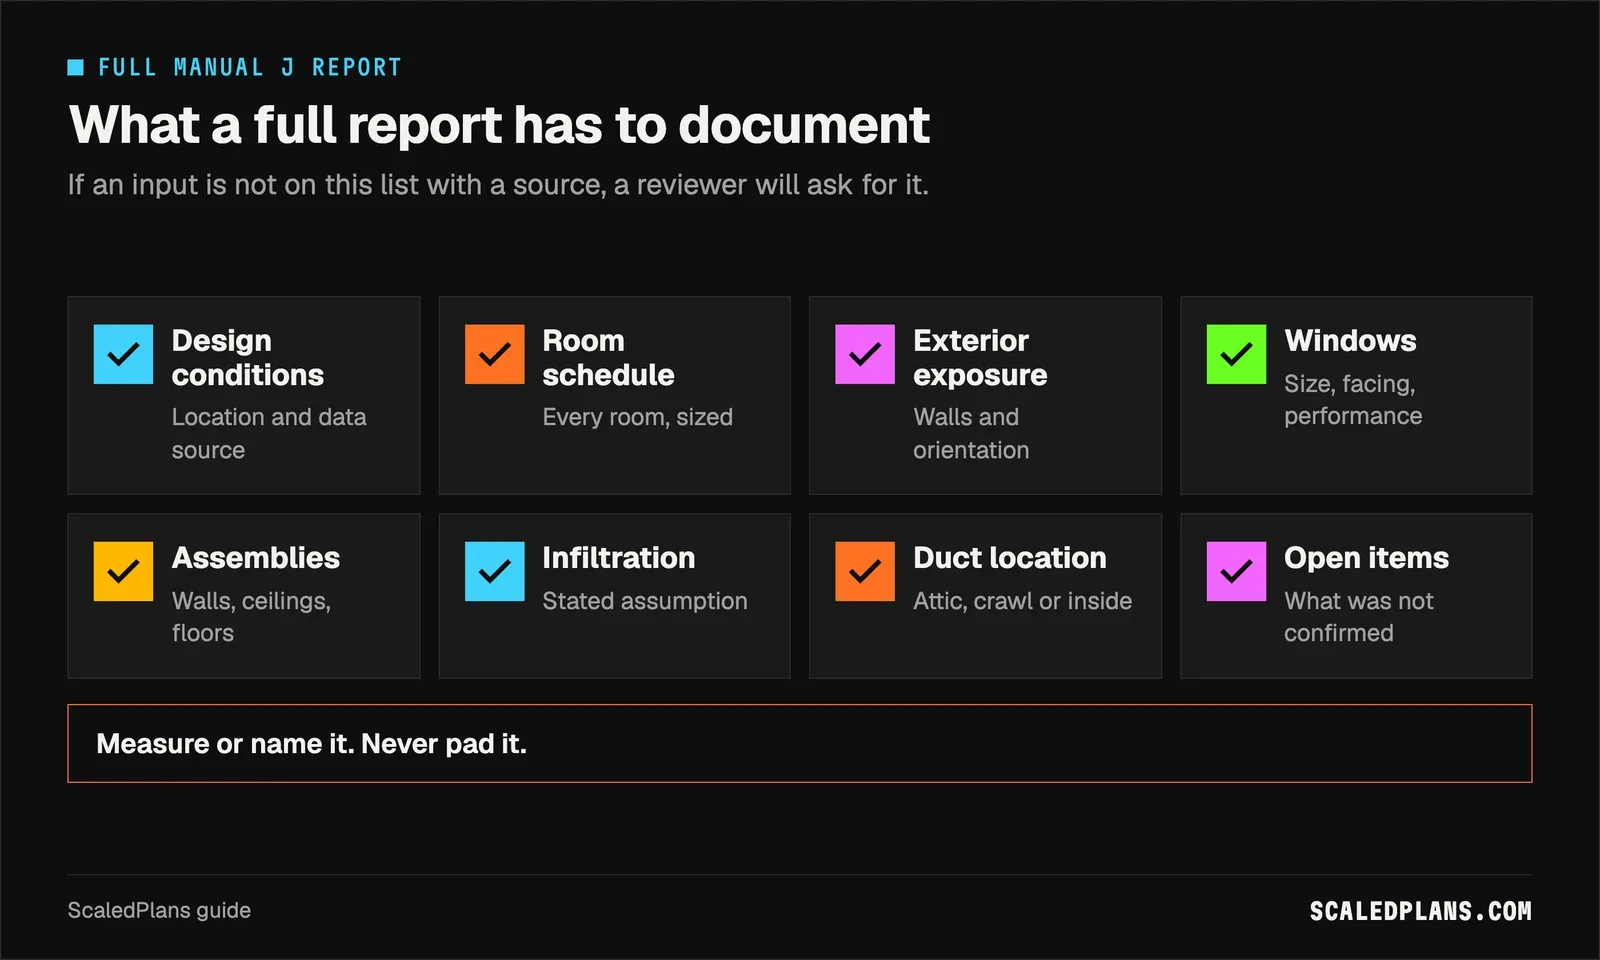Click the subtitle about a reviewer asking

pyautogui.click(x=498, y=185)
